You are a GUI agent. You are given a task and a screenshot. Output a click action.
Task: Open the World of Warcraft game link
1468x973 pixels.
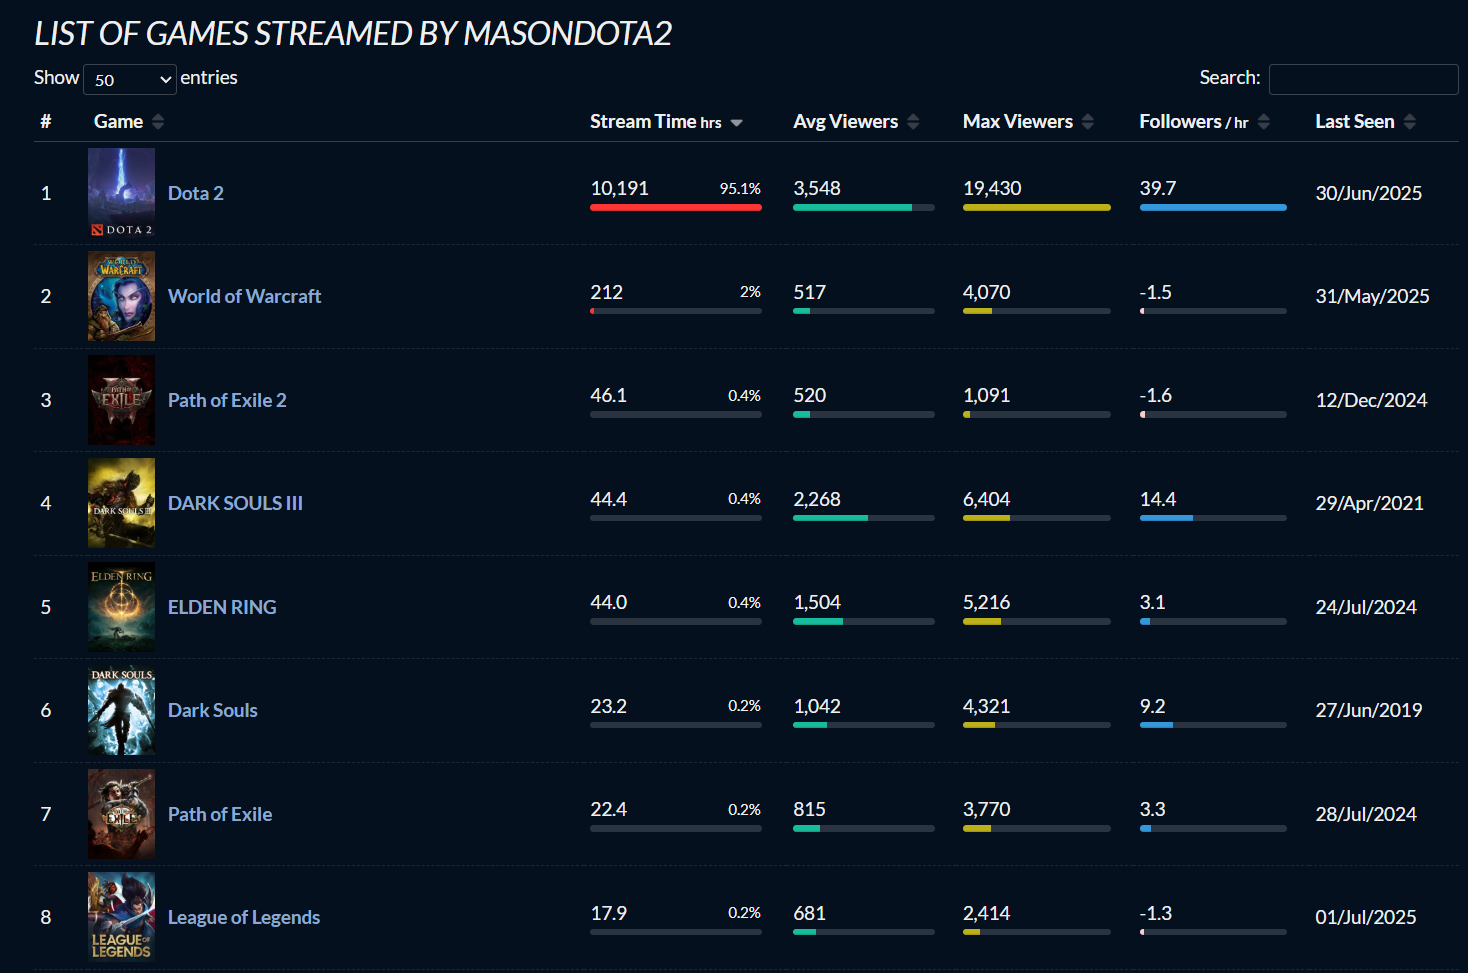(244, 296)
